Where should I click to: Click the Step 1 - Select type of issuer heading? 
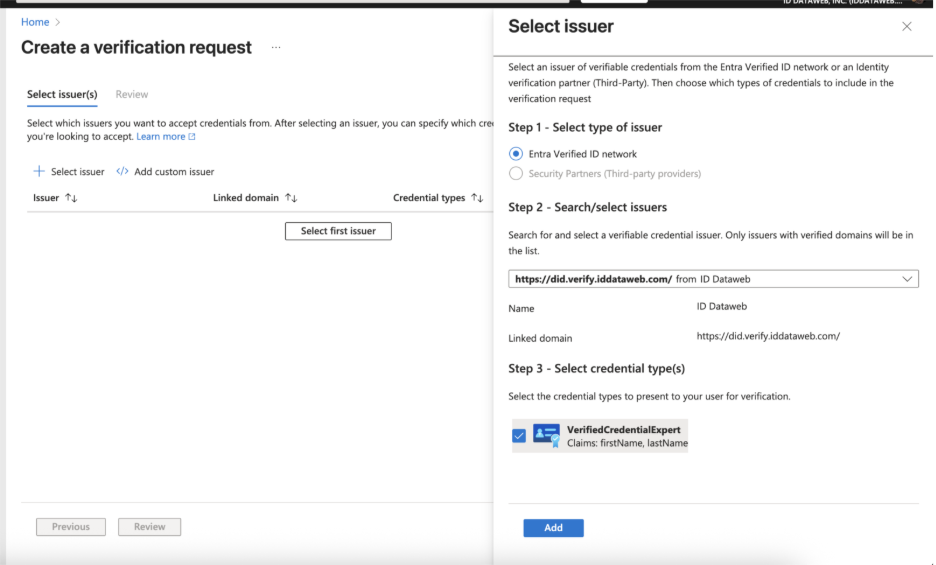[585, 127]
